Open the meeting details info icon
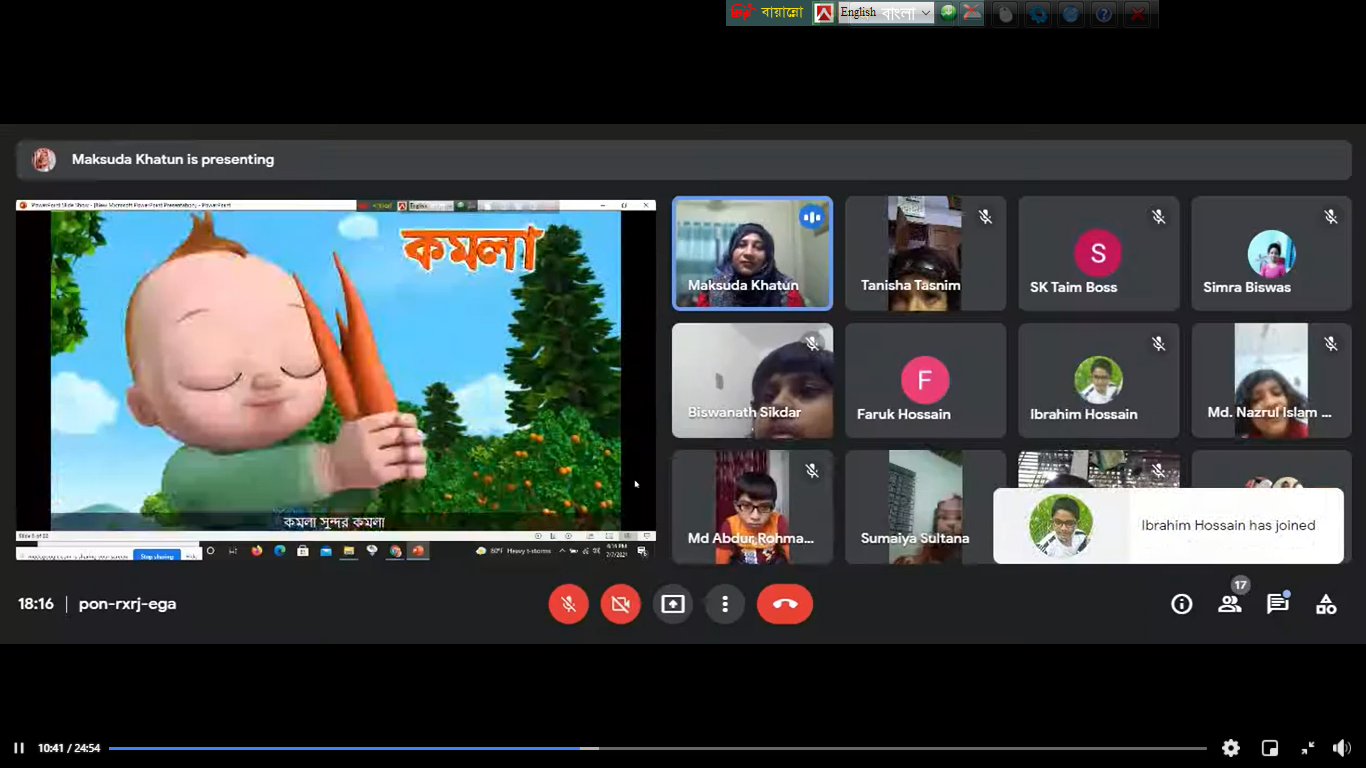This screenshot has width=1366, height=768. pos(1182,604)
